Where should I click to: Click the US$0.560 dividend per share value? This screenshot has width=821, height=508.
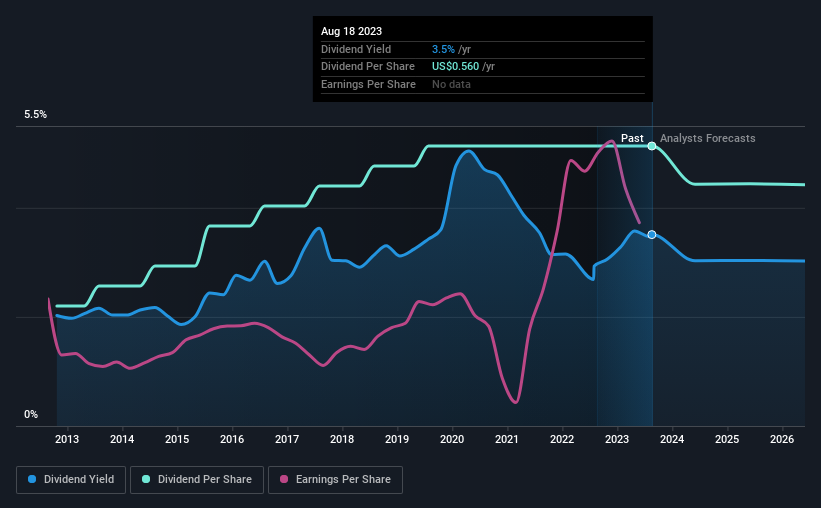point(455,67)
